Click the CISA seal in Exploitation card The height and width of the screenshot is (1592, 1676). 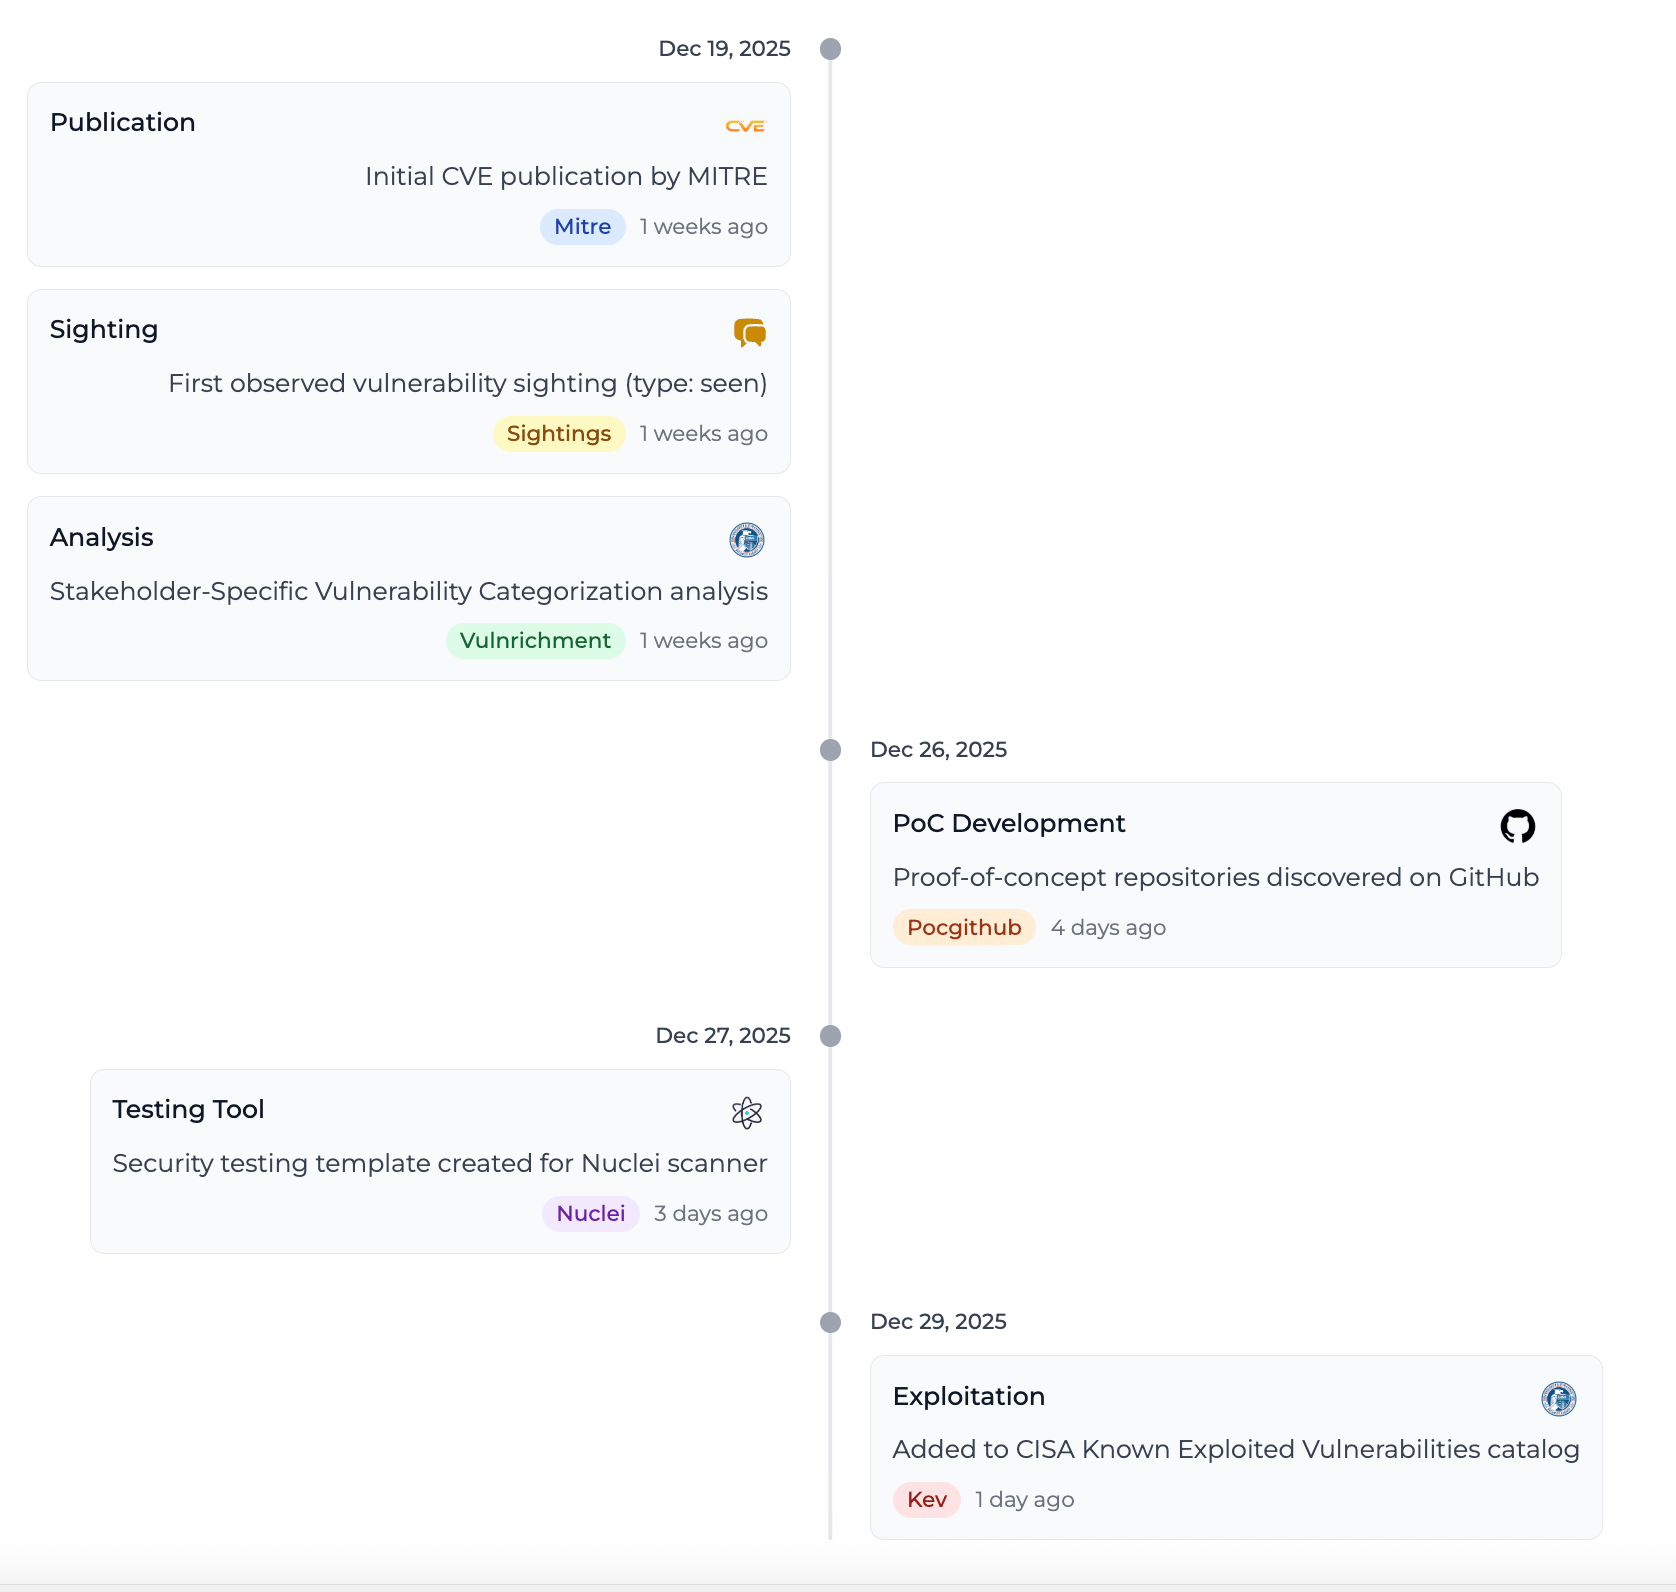1558,1399
